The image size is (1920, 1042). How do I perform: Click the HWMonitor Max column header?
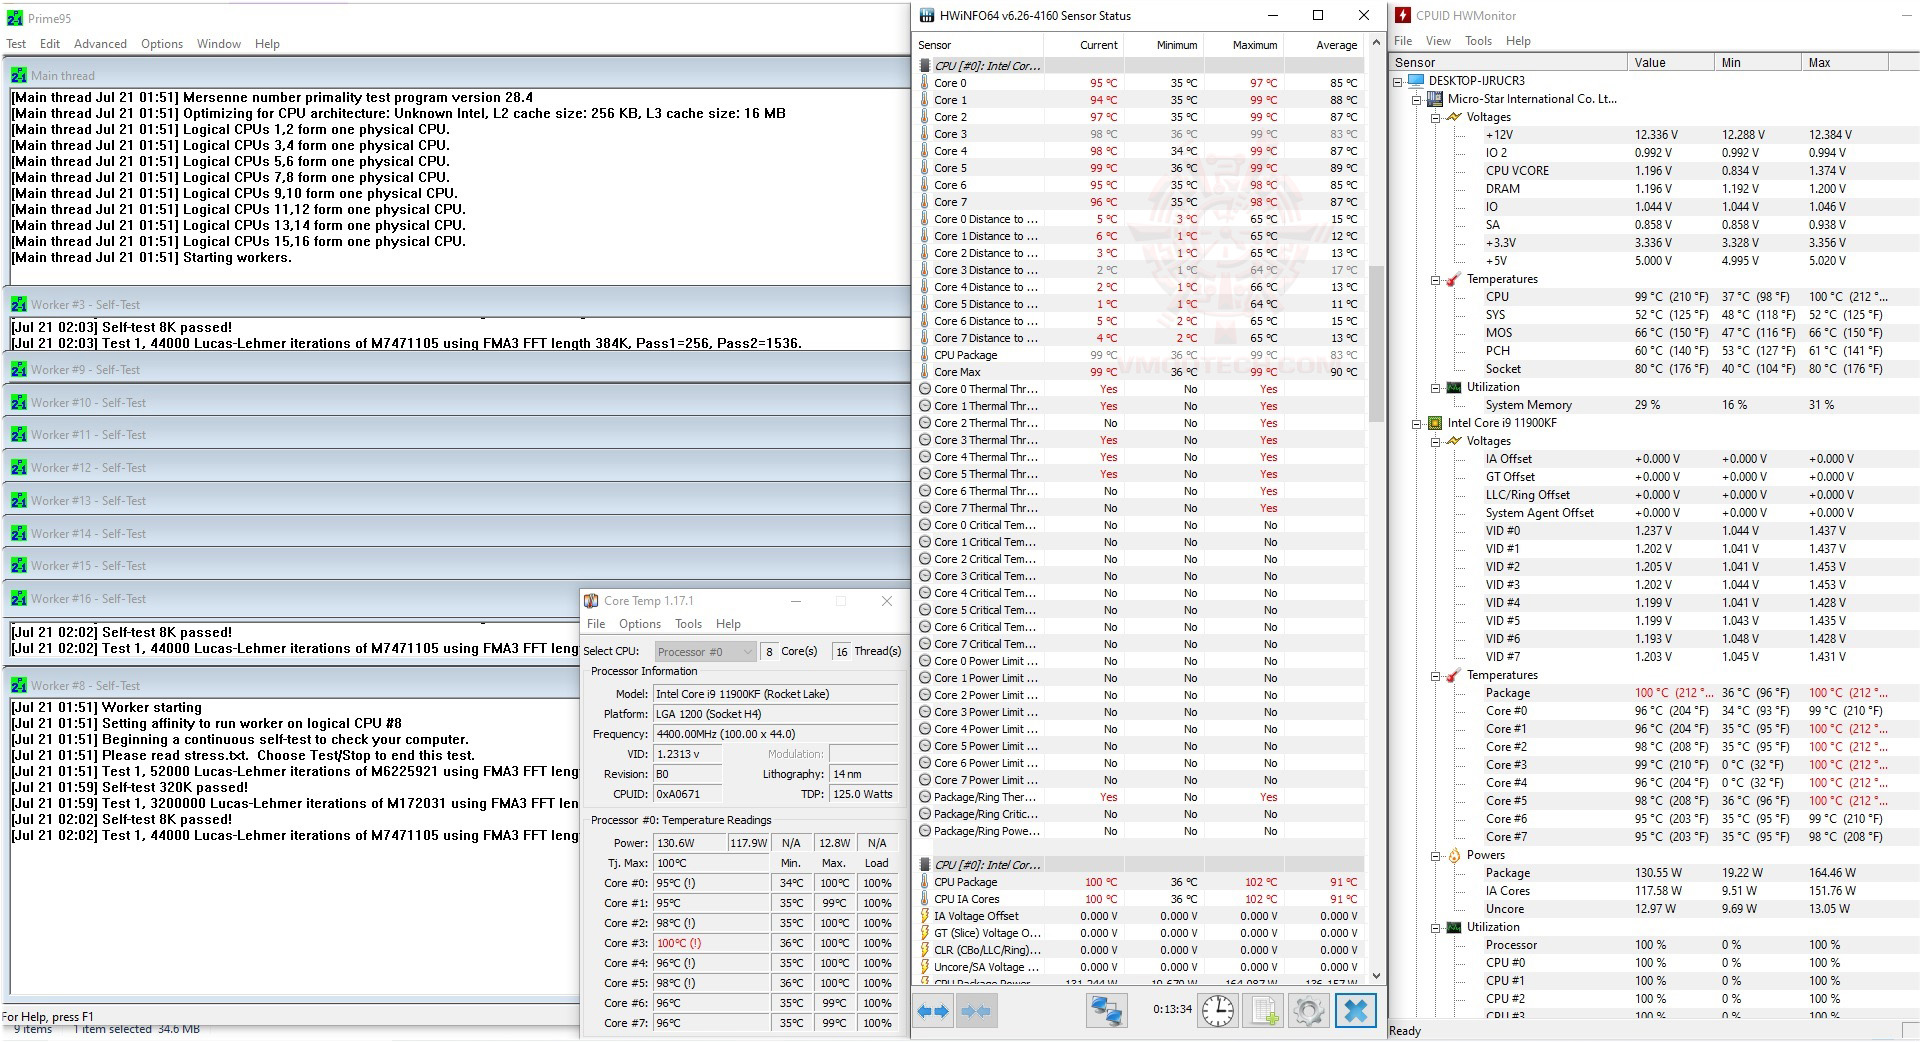pyautogui.click(x=1845, y=62)
